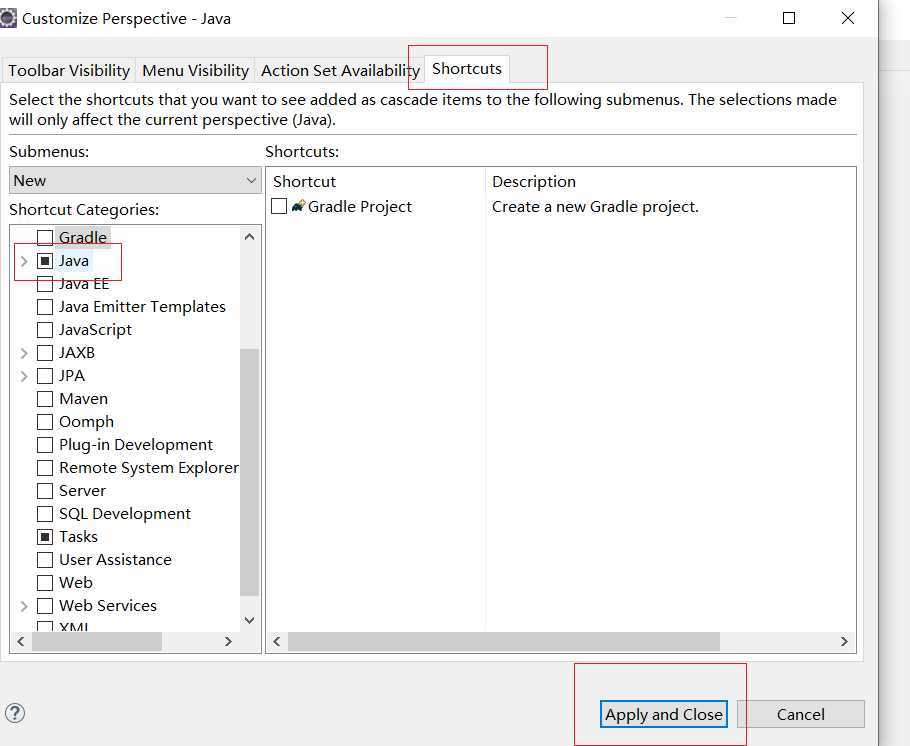Expand the JPA tree node

tap(24, 376)
